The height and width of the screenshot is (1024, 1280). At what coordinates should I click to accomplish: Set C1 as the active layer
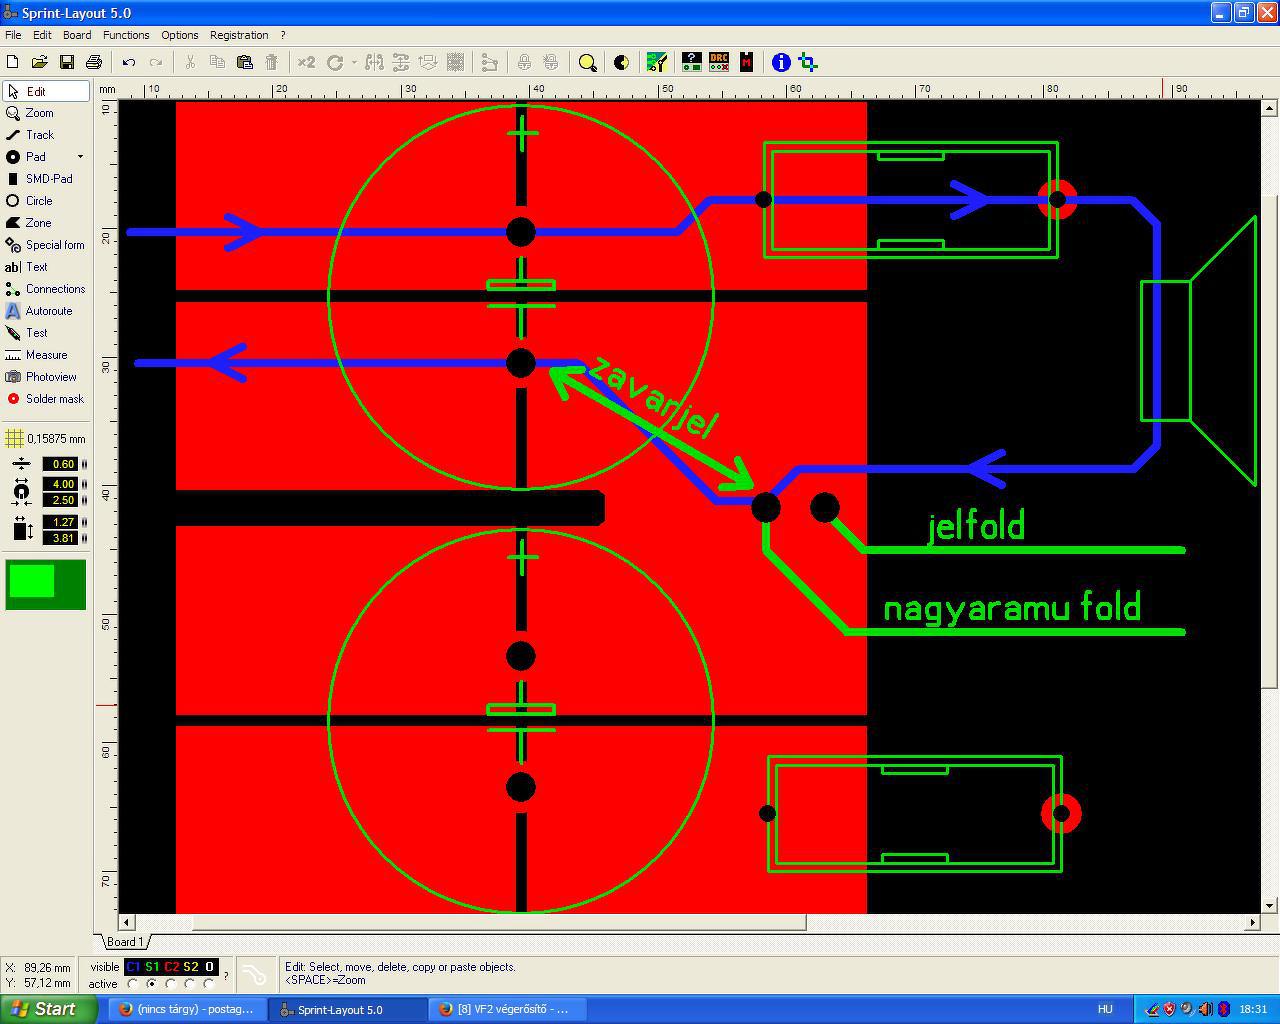133,984
